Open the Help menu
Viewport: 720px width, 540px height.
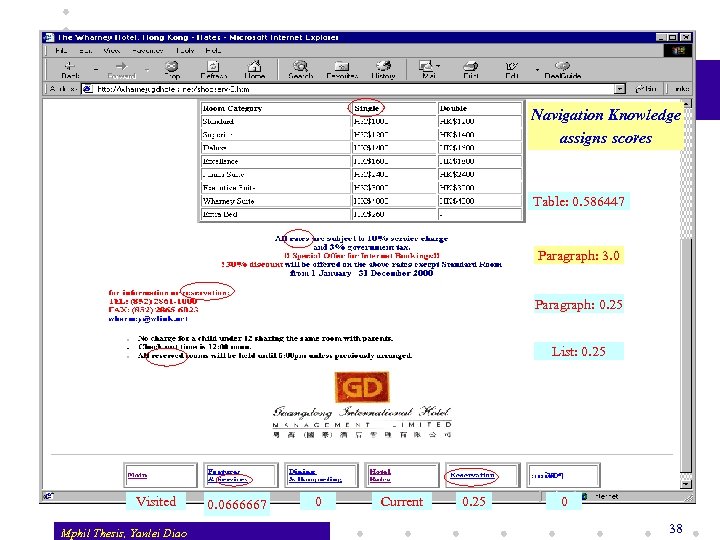point(213,51)
